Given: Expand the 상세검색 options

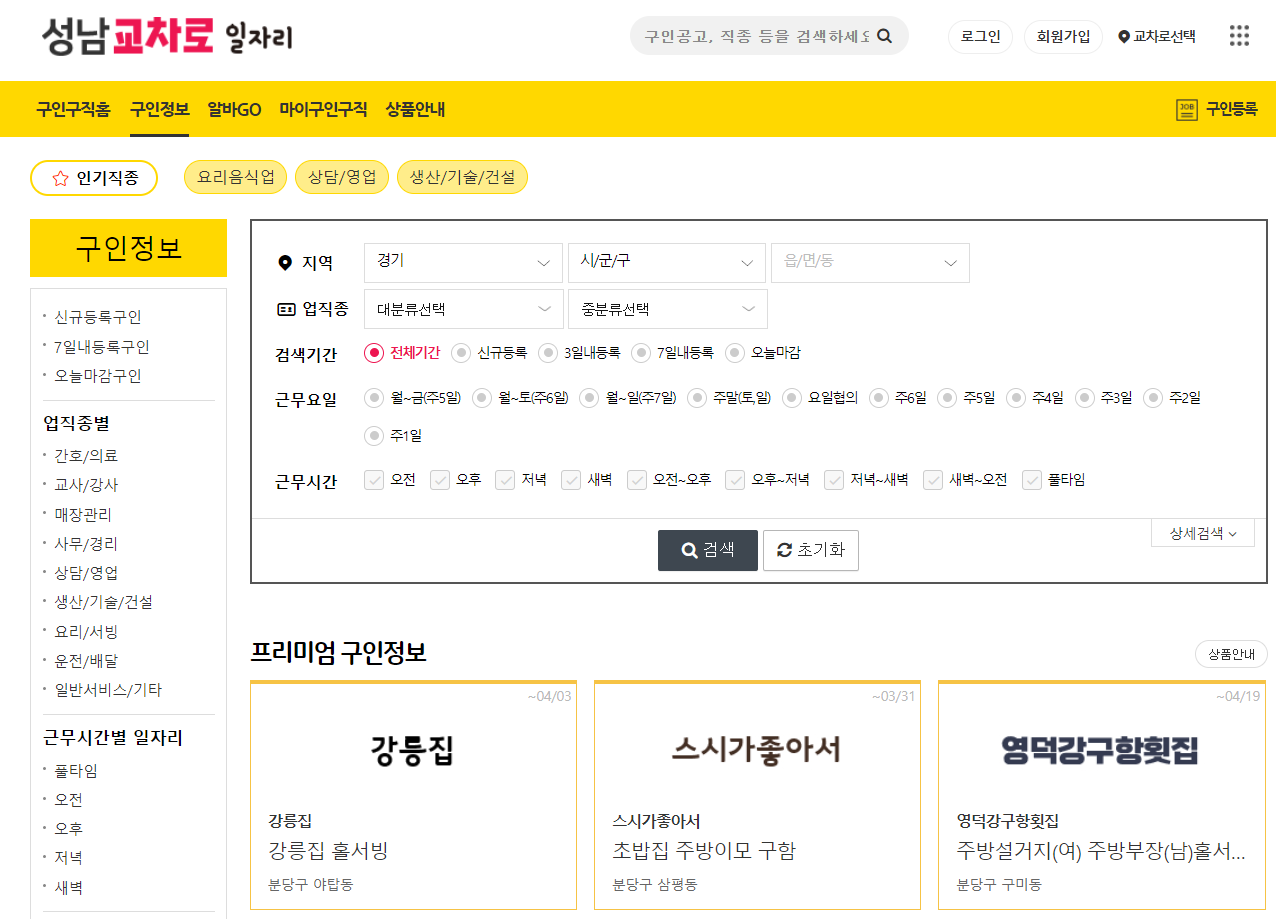Looking at the screenshot, I should pos(1202,532).
